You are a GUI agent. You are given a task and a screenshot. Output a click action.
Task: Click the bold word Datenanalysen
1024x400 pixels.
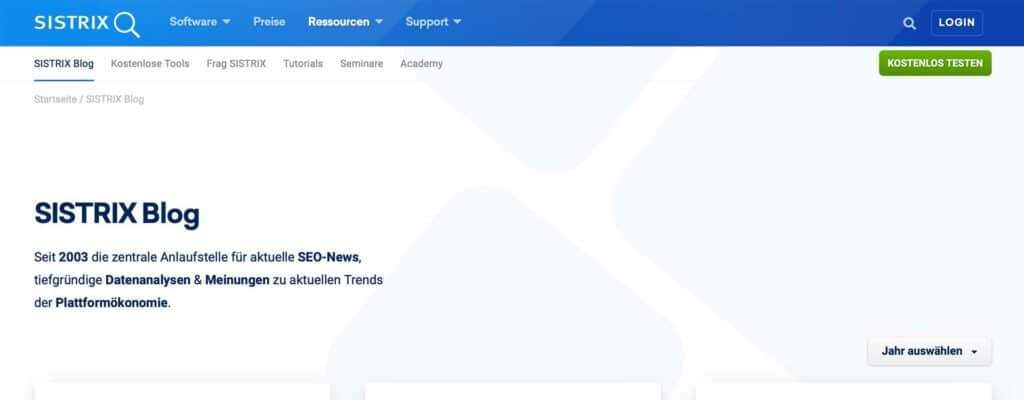pos(148,280)
